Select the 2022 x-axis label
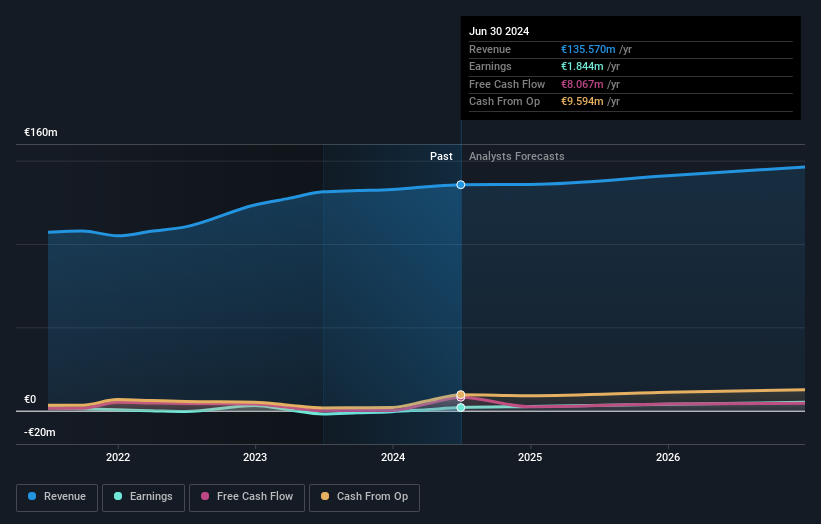Image resolution: width=821 pixels, height=524 pixels. coord(118,457)
